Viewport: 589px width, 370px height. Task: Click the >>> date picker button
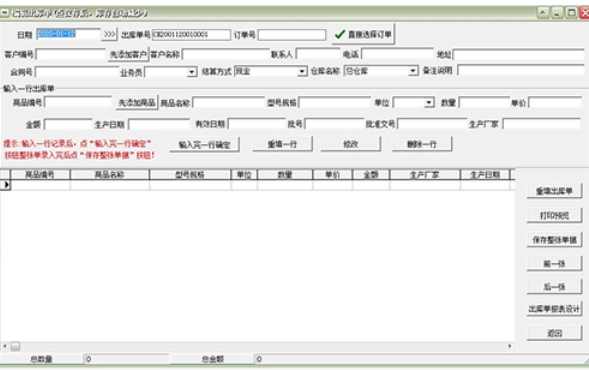[109, 34]
